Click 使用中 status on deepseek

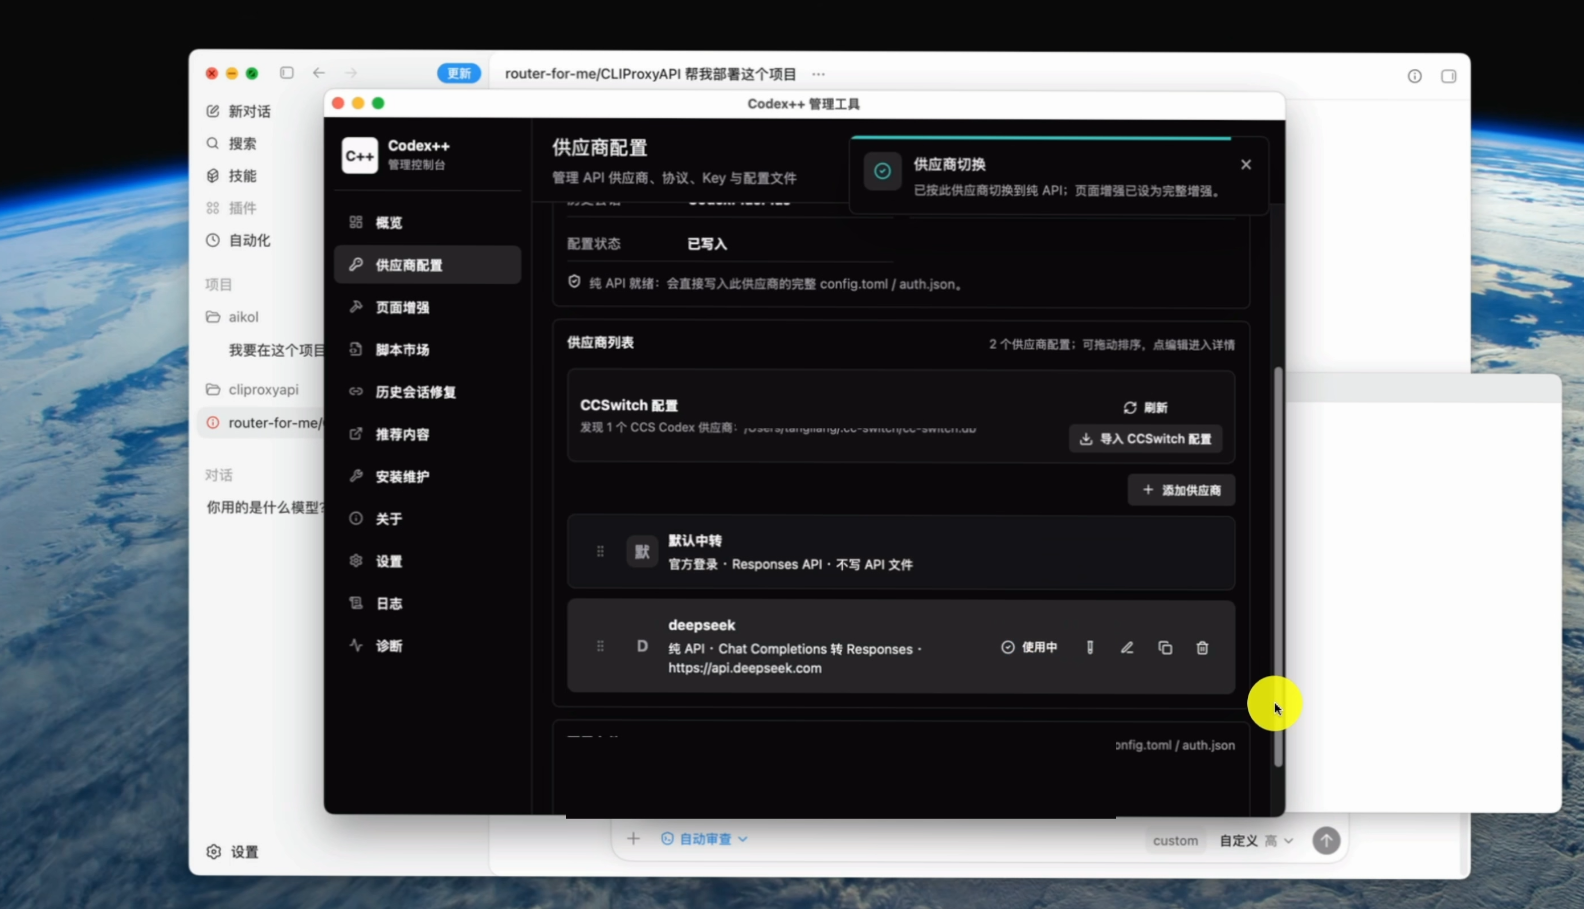tap(1029, 647)
